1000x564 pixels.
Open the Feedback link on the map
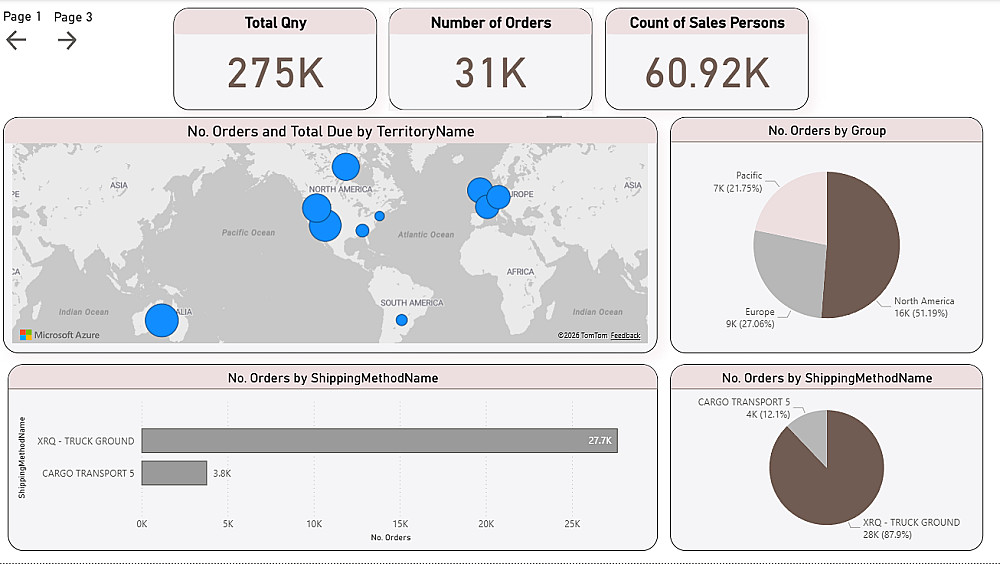[x=625, y=335]
